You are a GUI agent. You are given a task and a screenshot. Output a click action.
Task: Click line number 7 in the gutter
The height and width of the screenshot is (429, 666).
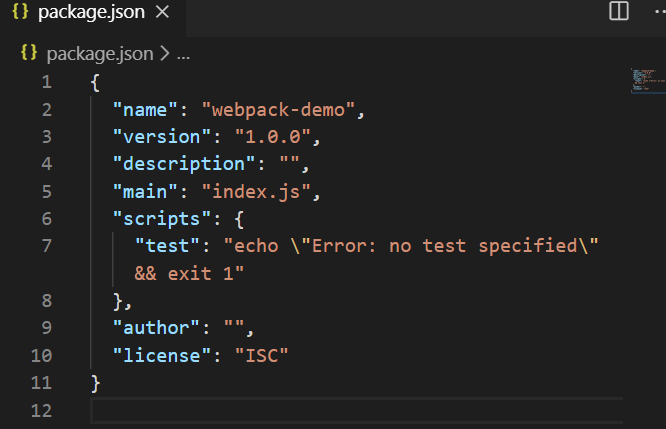pyautogui.click(x=47, y=246)
